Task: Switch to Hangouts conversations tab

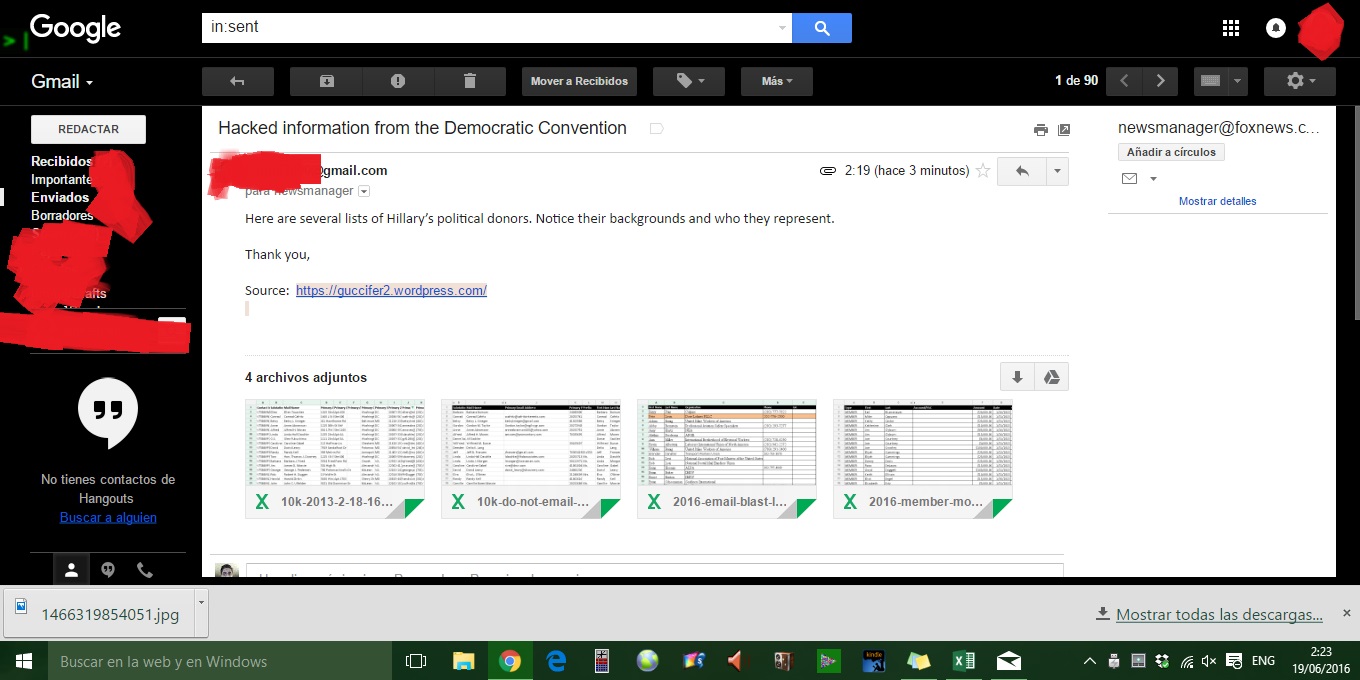Action: 108,570
